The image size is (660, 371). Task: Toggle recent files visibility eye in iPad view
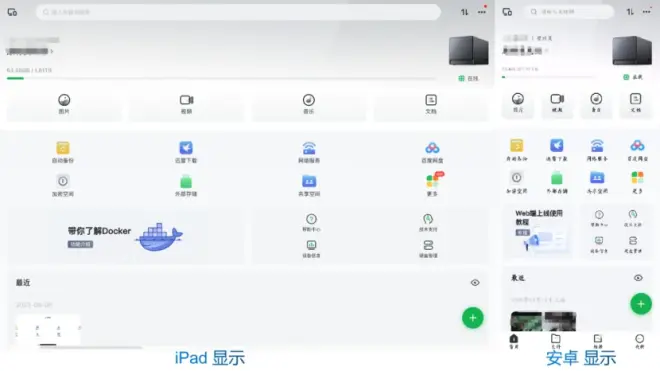(x=475, y=283)
